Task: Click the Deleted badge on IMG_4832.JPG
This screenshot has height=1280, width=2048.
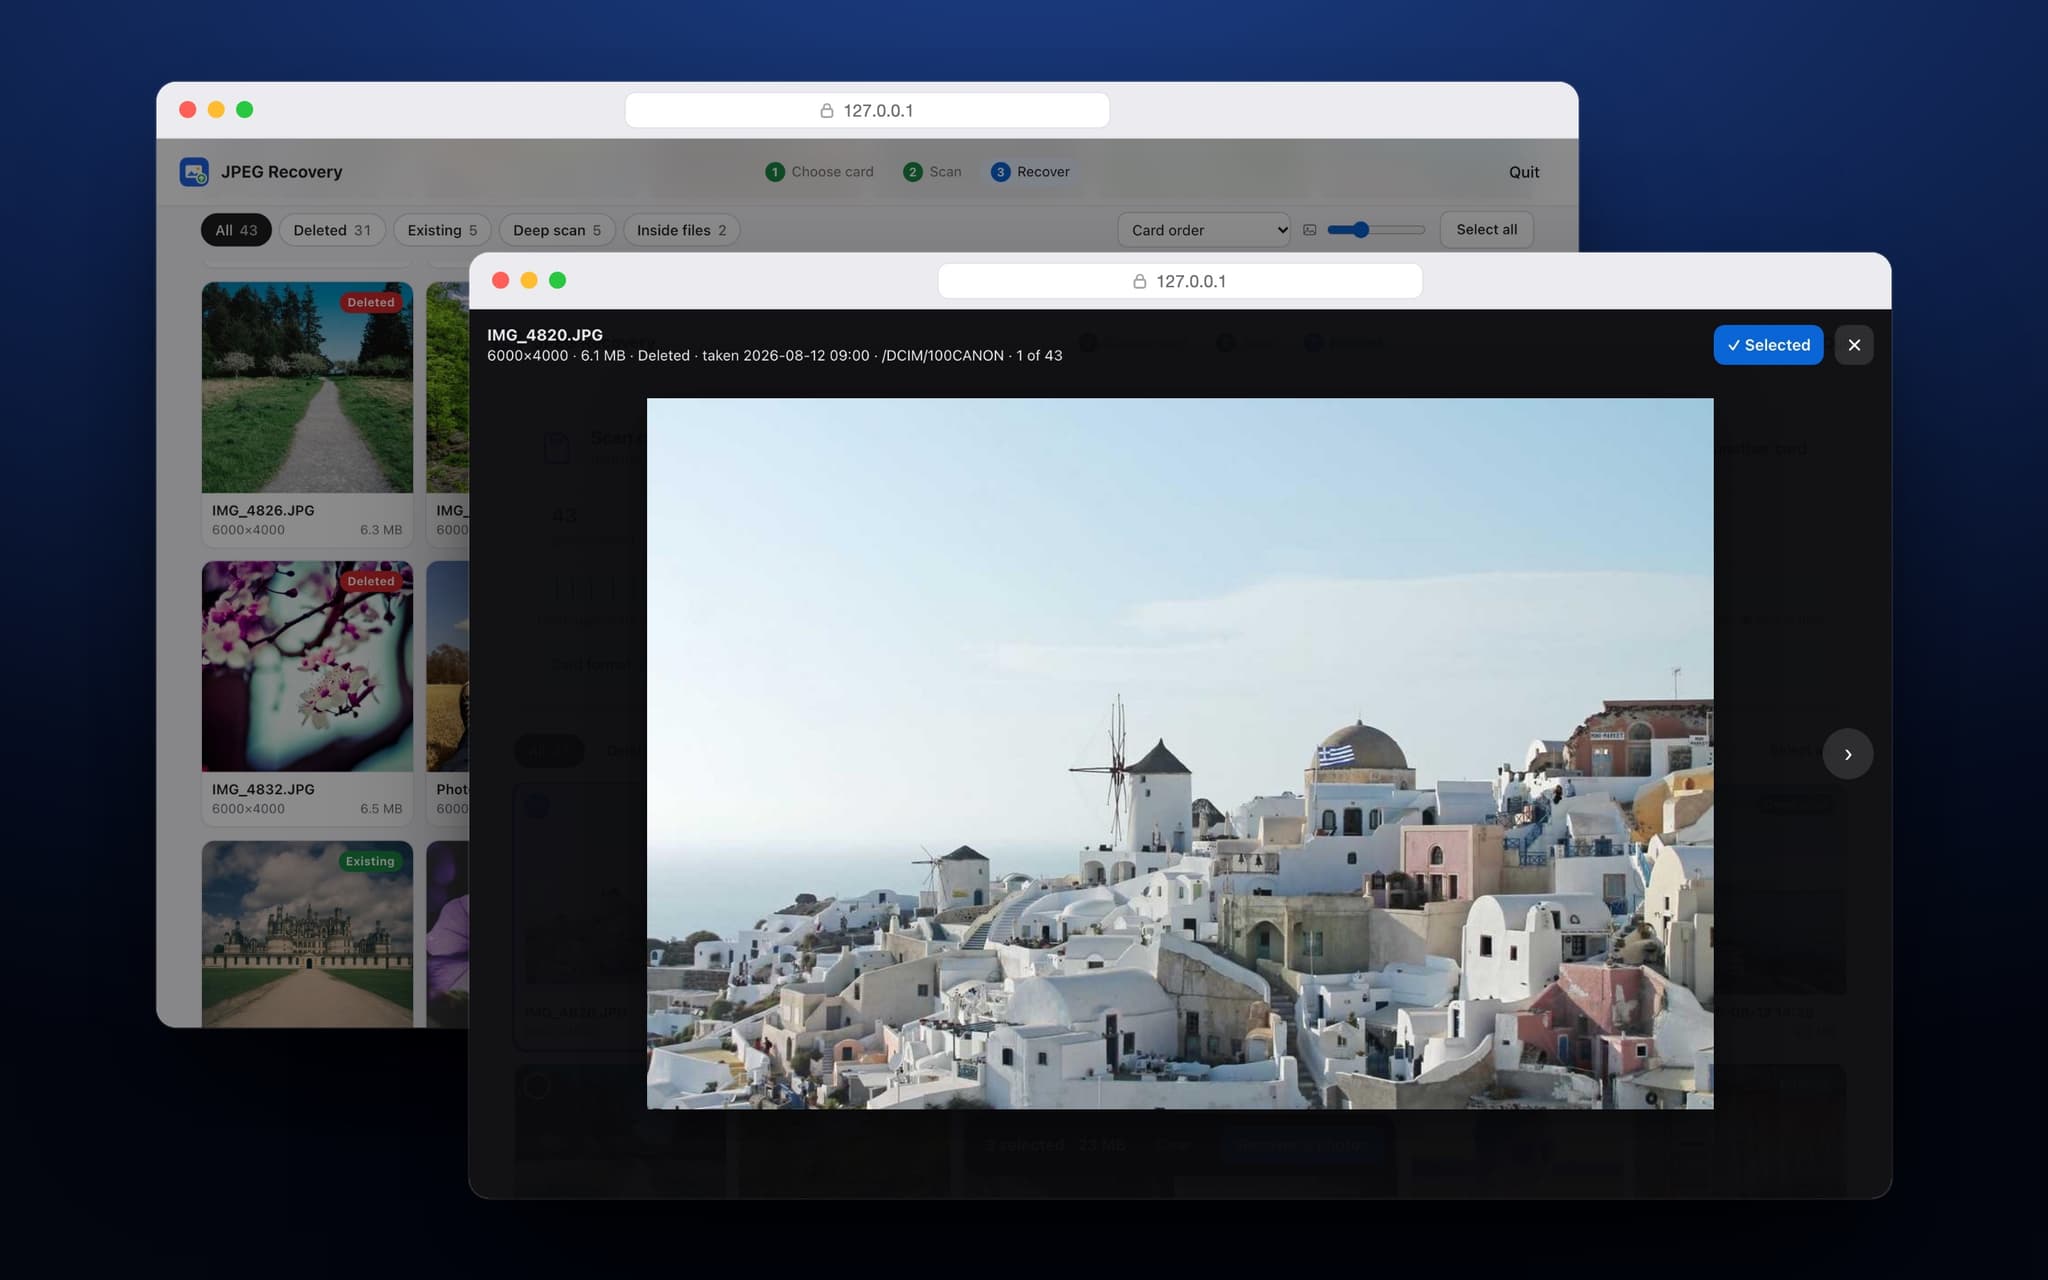Action: click(x=371, y=581)
